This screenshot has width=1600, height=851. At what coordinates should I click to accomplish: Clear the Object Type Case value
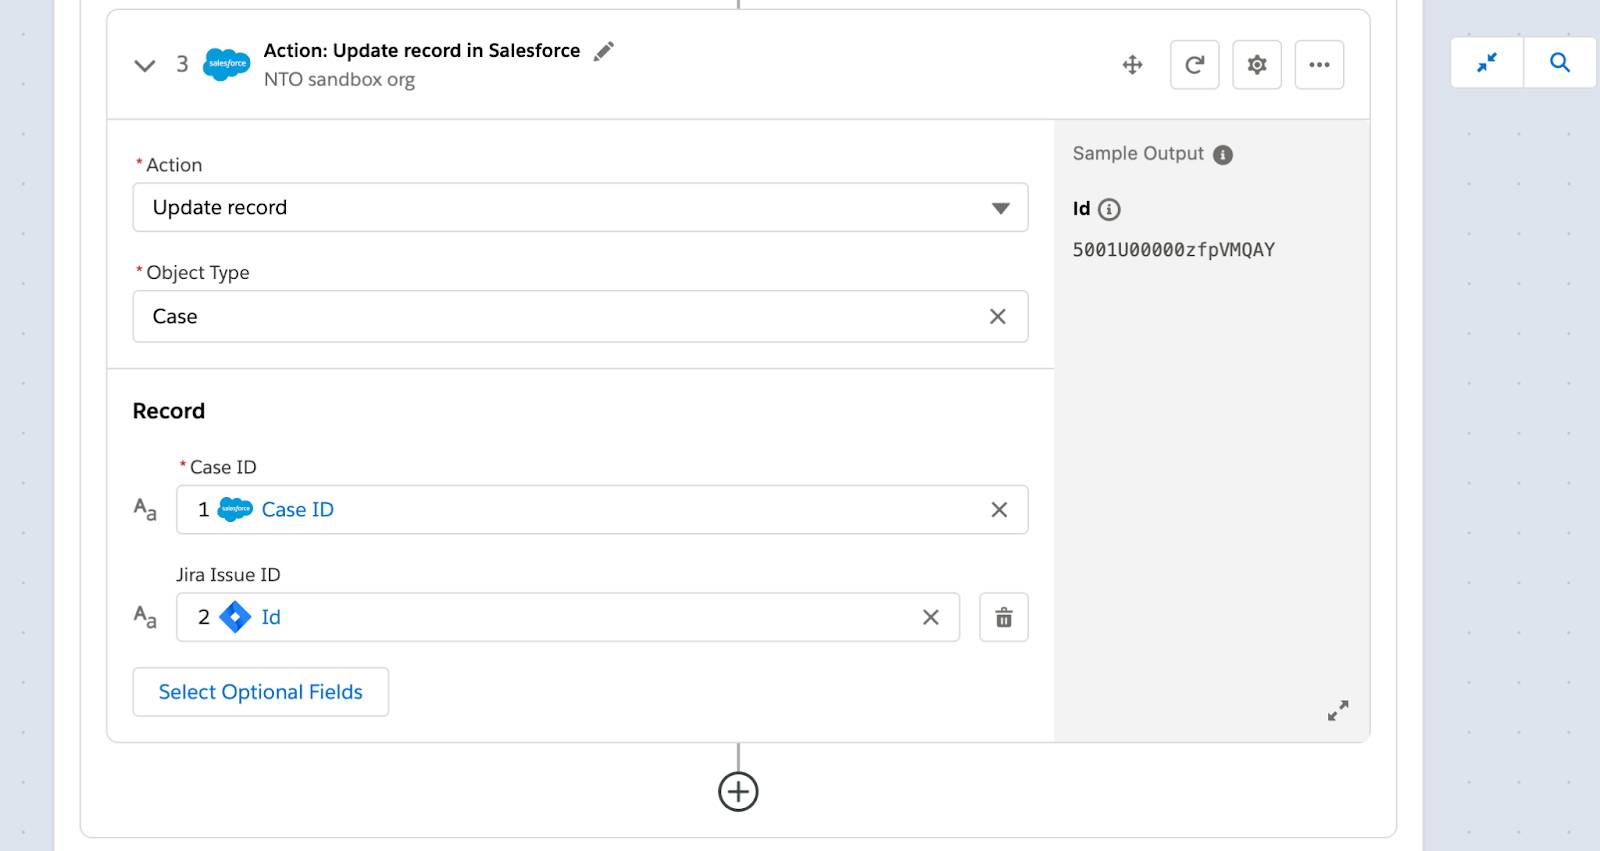click(x=997, y=316)
